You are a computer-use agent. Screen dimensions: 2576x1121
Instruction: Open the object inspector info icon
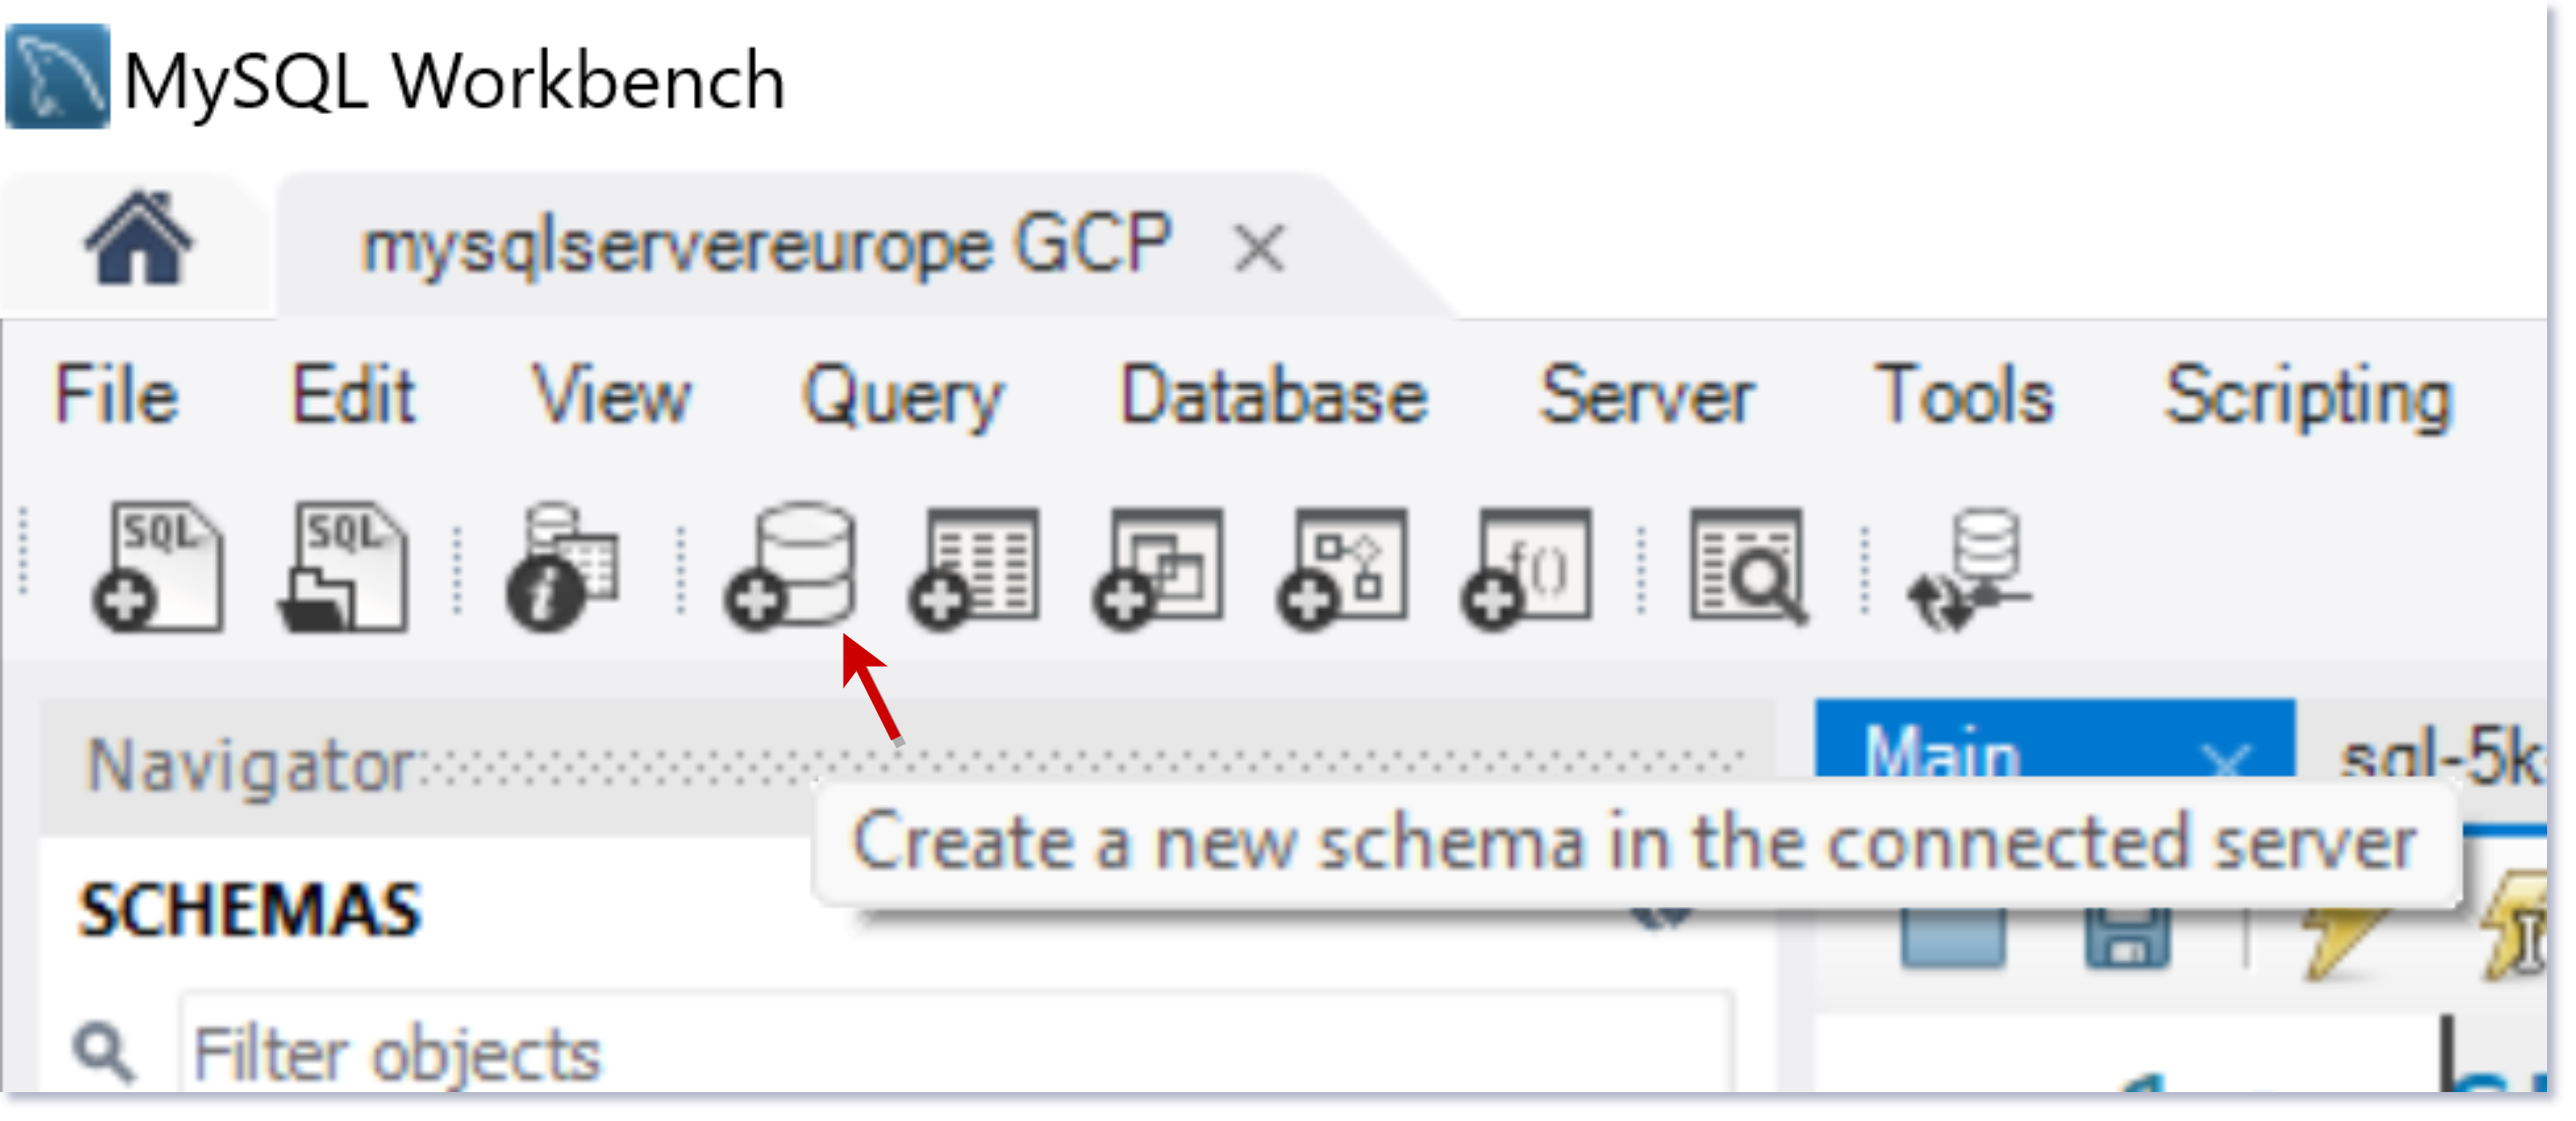point(563,567)
